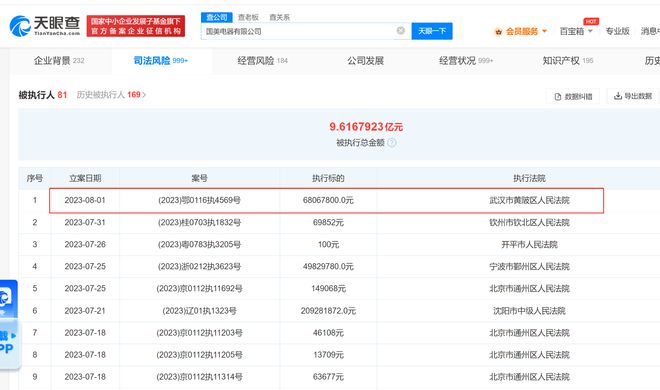
Task: Click the amount 68067800.0元
Action: [x=328, y=200]
